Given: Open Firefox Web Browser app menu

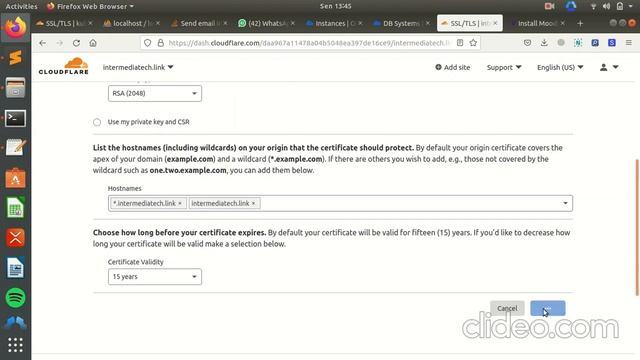Looking at the screenshot, I should pos(91,6).
